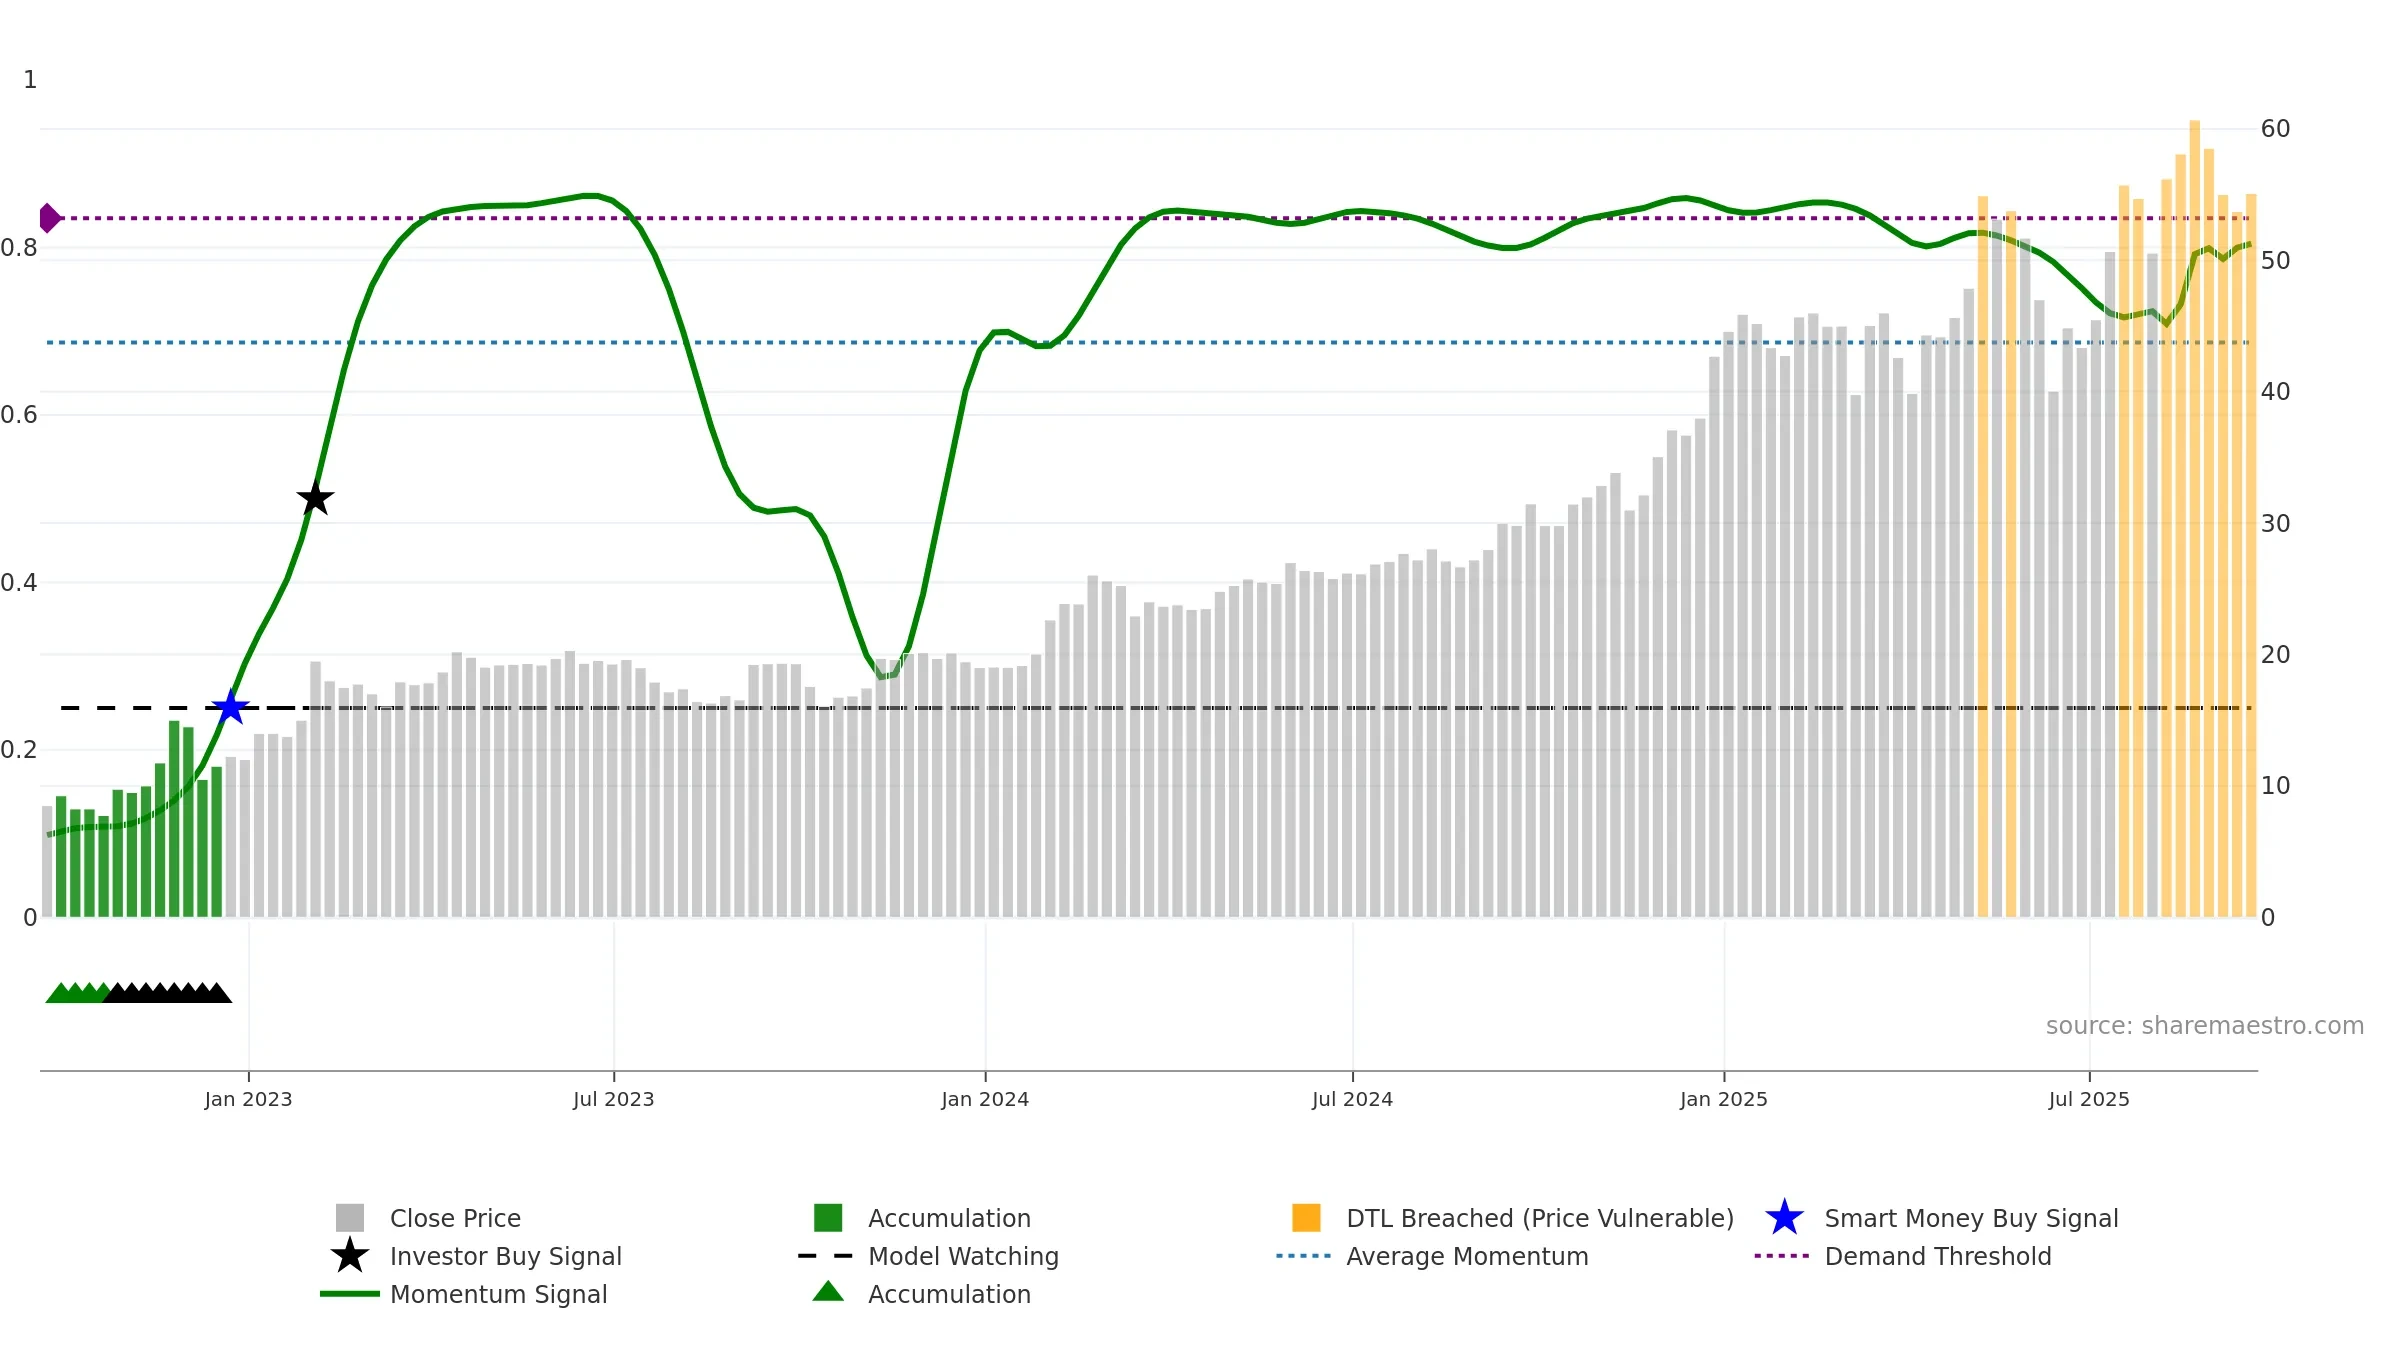
Task: Click the Jan 2025 axis label
Action: (x=1724, y=1099)
